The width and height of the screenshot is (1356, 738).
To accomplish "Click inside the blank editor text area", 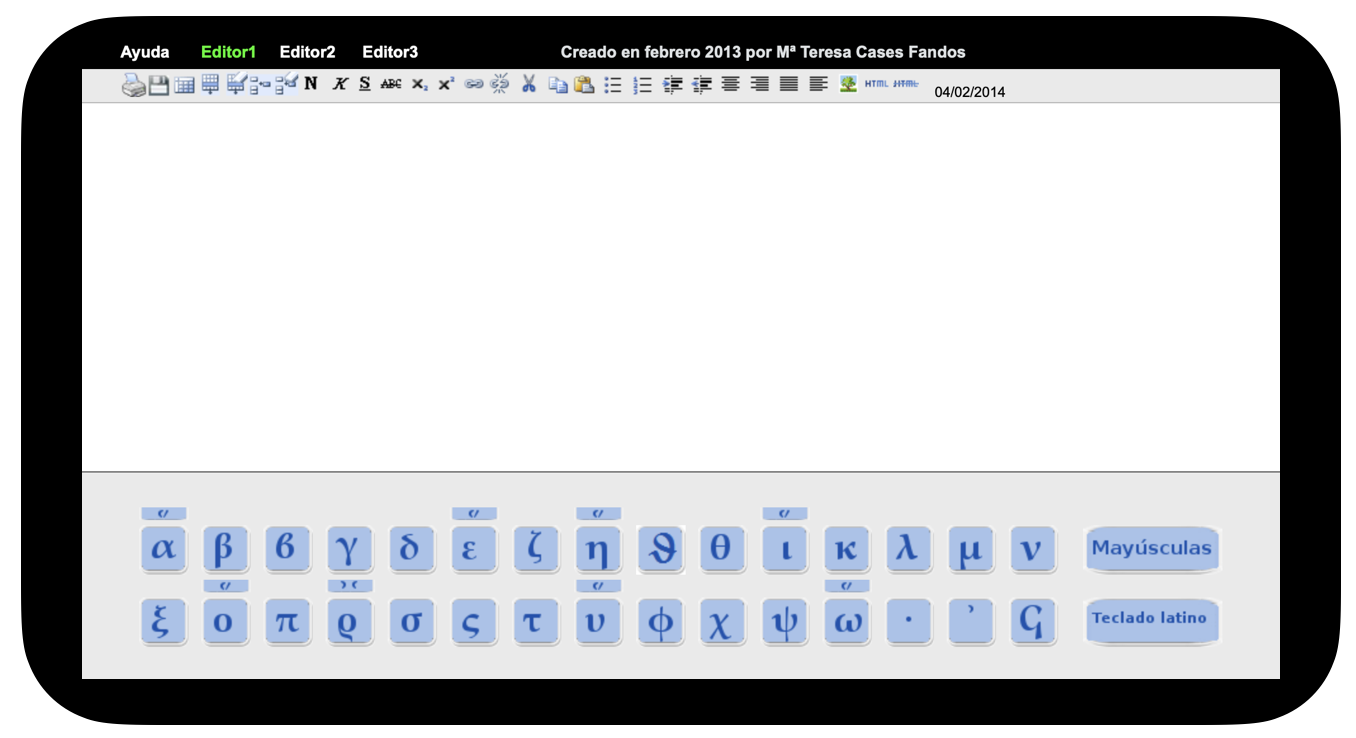I will [680, 287].
